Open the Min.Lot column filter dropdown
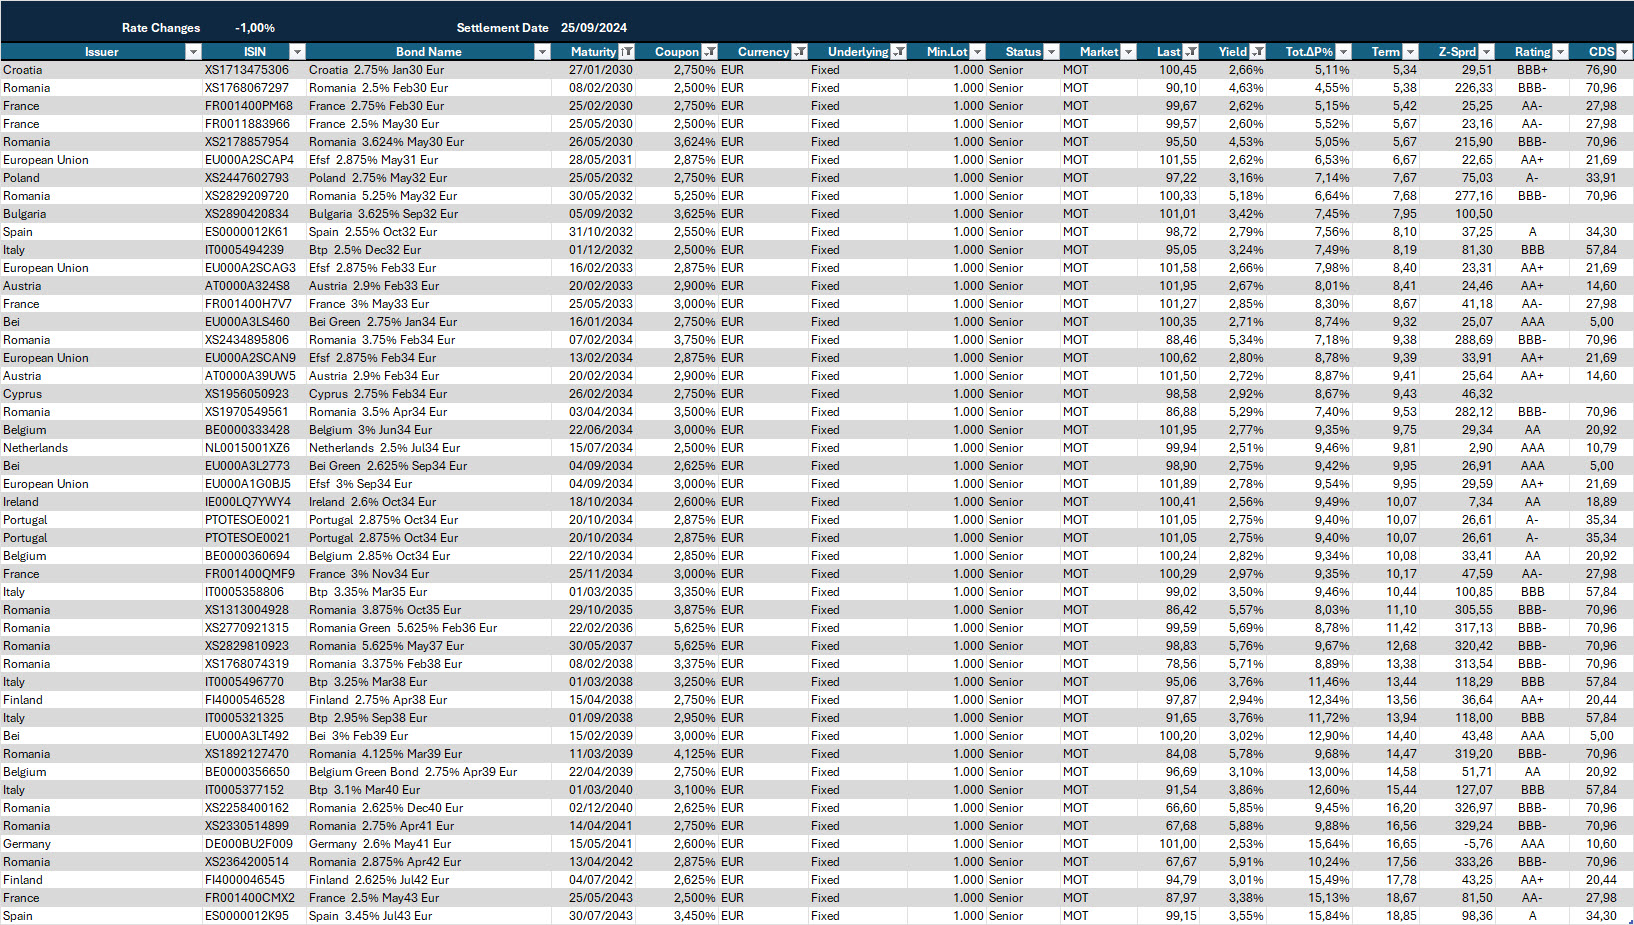 tap(977, 52)
